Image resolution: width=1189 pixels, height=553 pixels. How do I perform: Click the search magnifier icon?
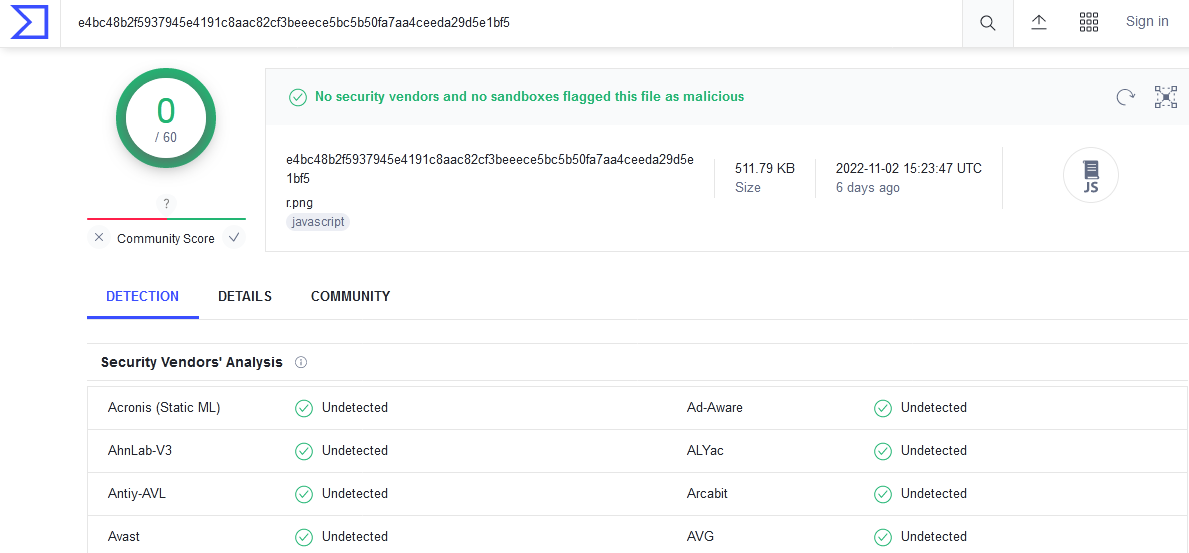[x=987, y=23]
